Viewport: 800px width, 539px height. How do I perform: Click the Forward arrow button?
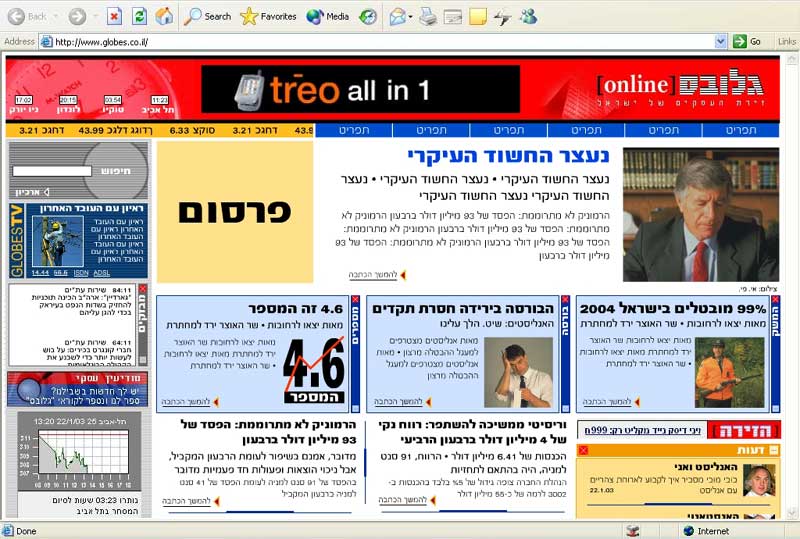tap(78, 17)
